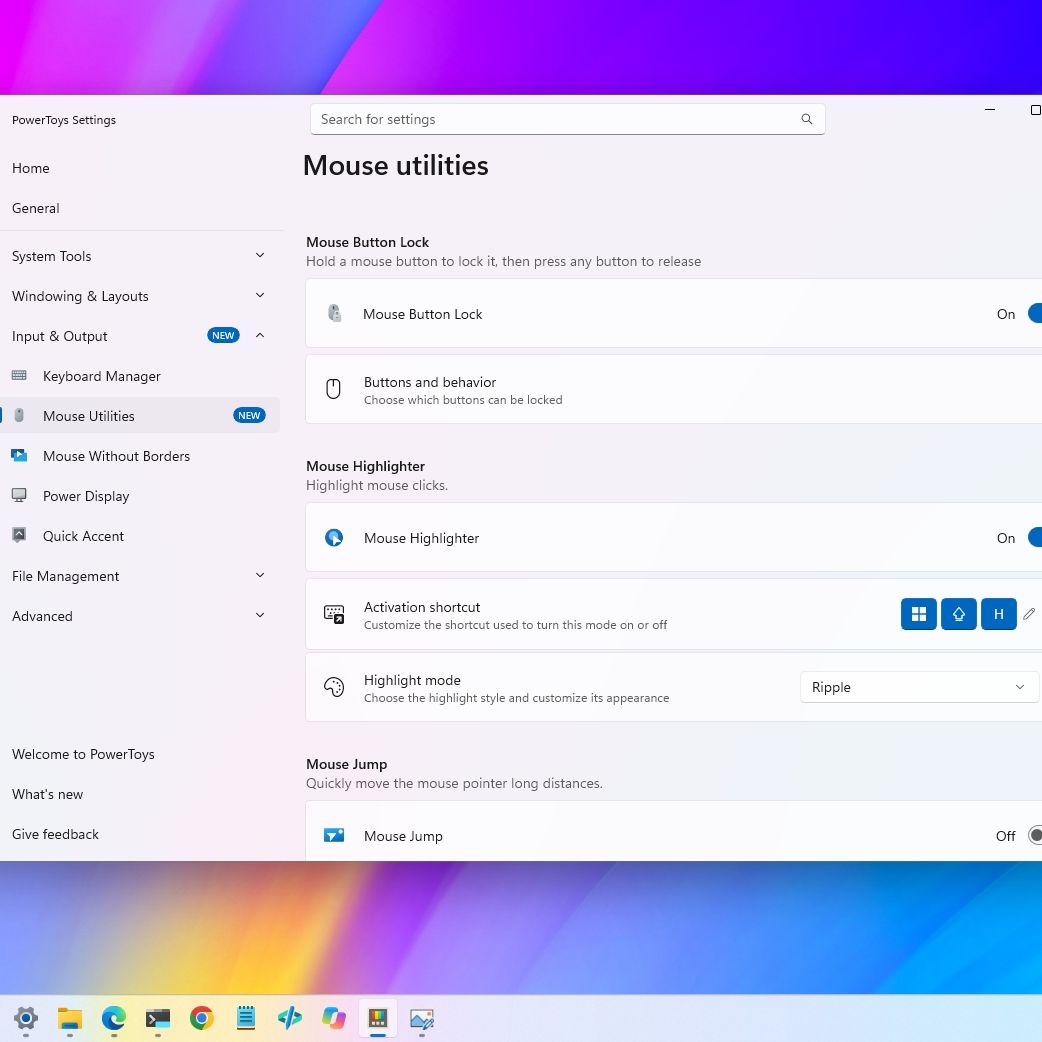Open the Welcome to PowerToys link
The height and width of the screenshot is (1042, 1042).
[83, 754]
